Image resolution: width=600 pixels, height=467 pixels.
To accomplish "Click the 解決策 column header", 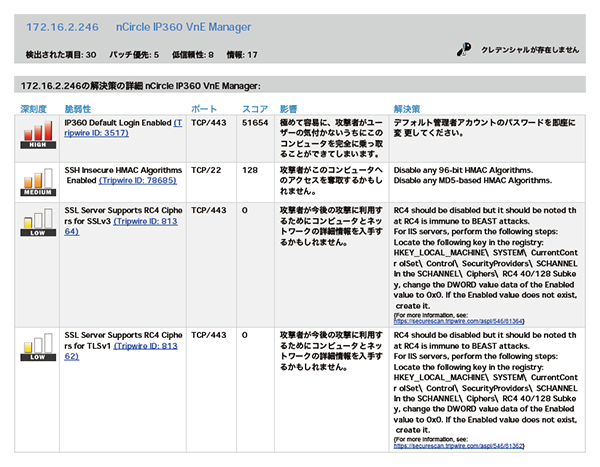I will click(407, 109).
